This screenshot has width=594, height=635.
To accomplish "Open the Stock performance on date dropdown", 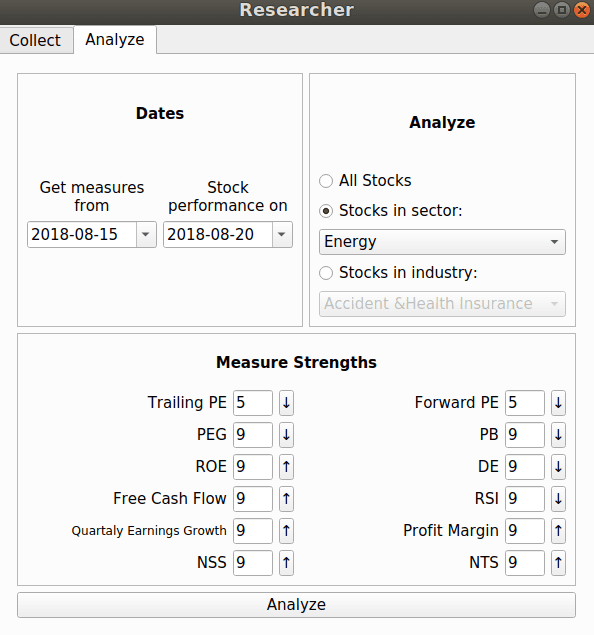I will 282,234.
